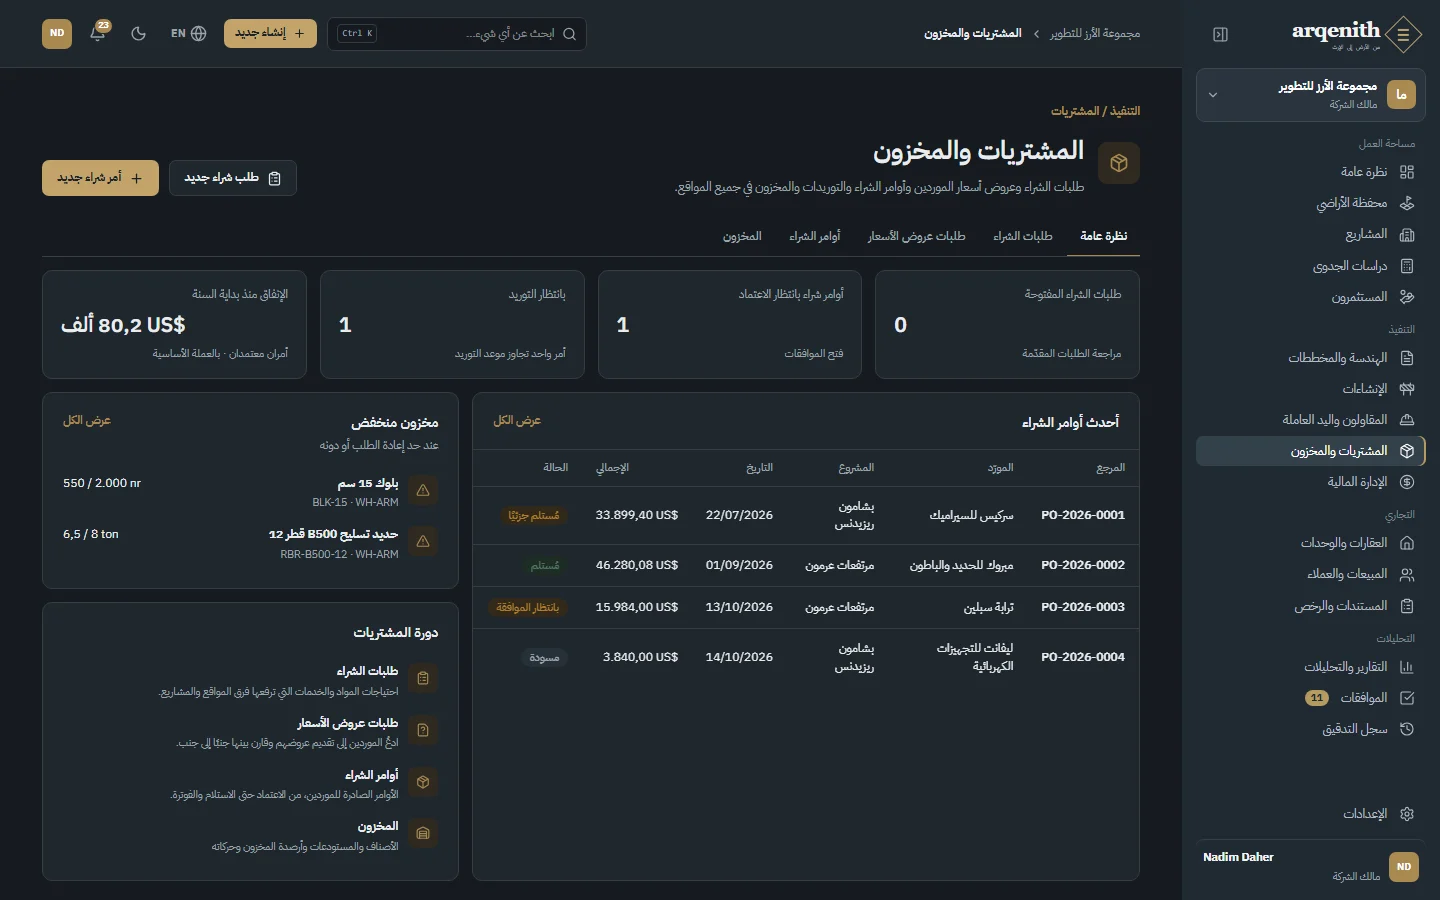Click عرض الكل in أحدث أوامر الشراء

click(x=517, y=421)
